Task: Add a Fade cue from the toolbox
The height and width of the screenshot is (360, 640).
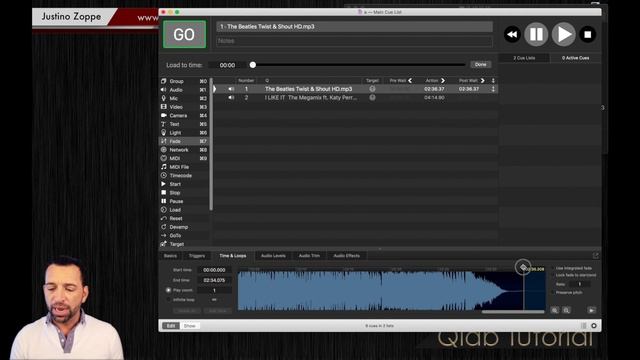Action: pos(184,141)
